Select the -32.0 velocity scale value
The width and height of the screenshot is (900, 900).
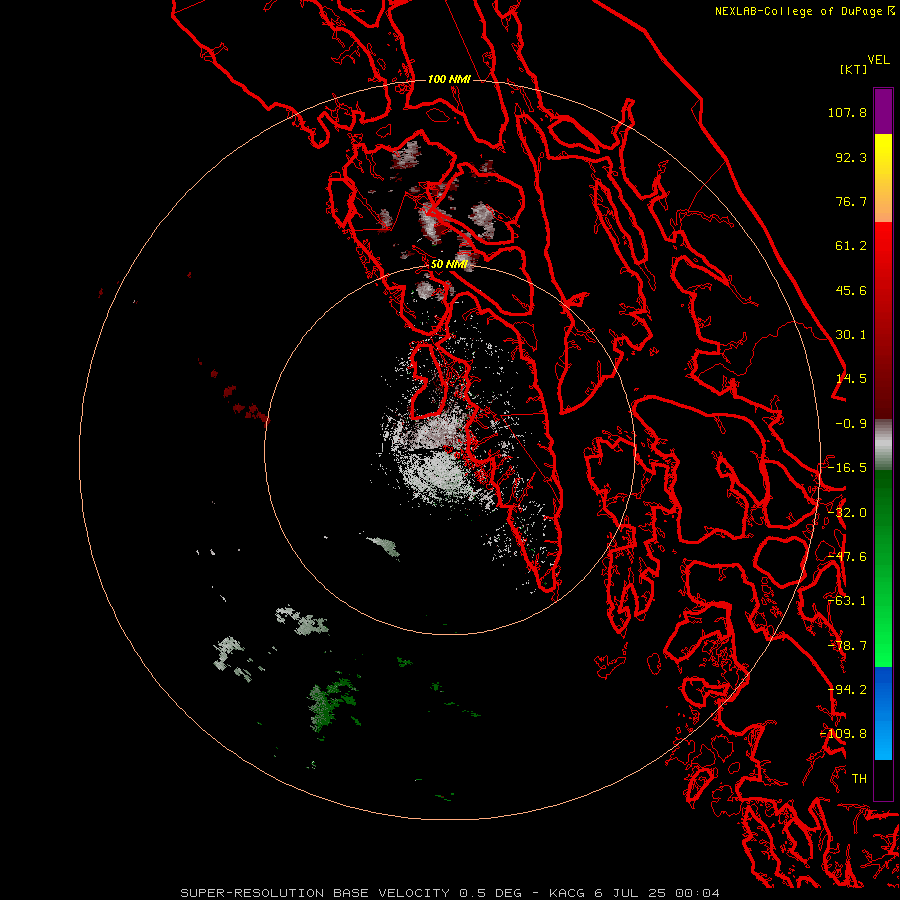847,513
